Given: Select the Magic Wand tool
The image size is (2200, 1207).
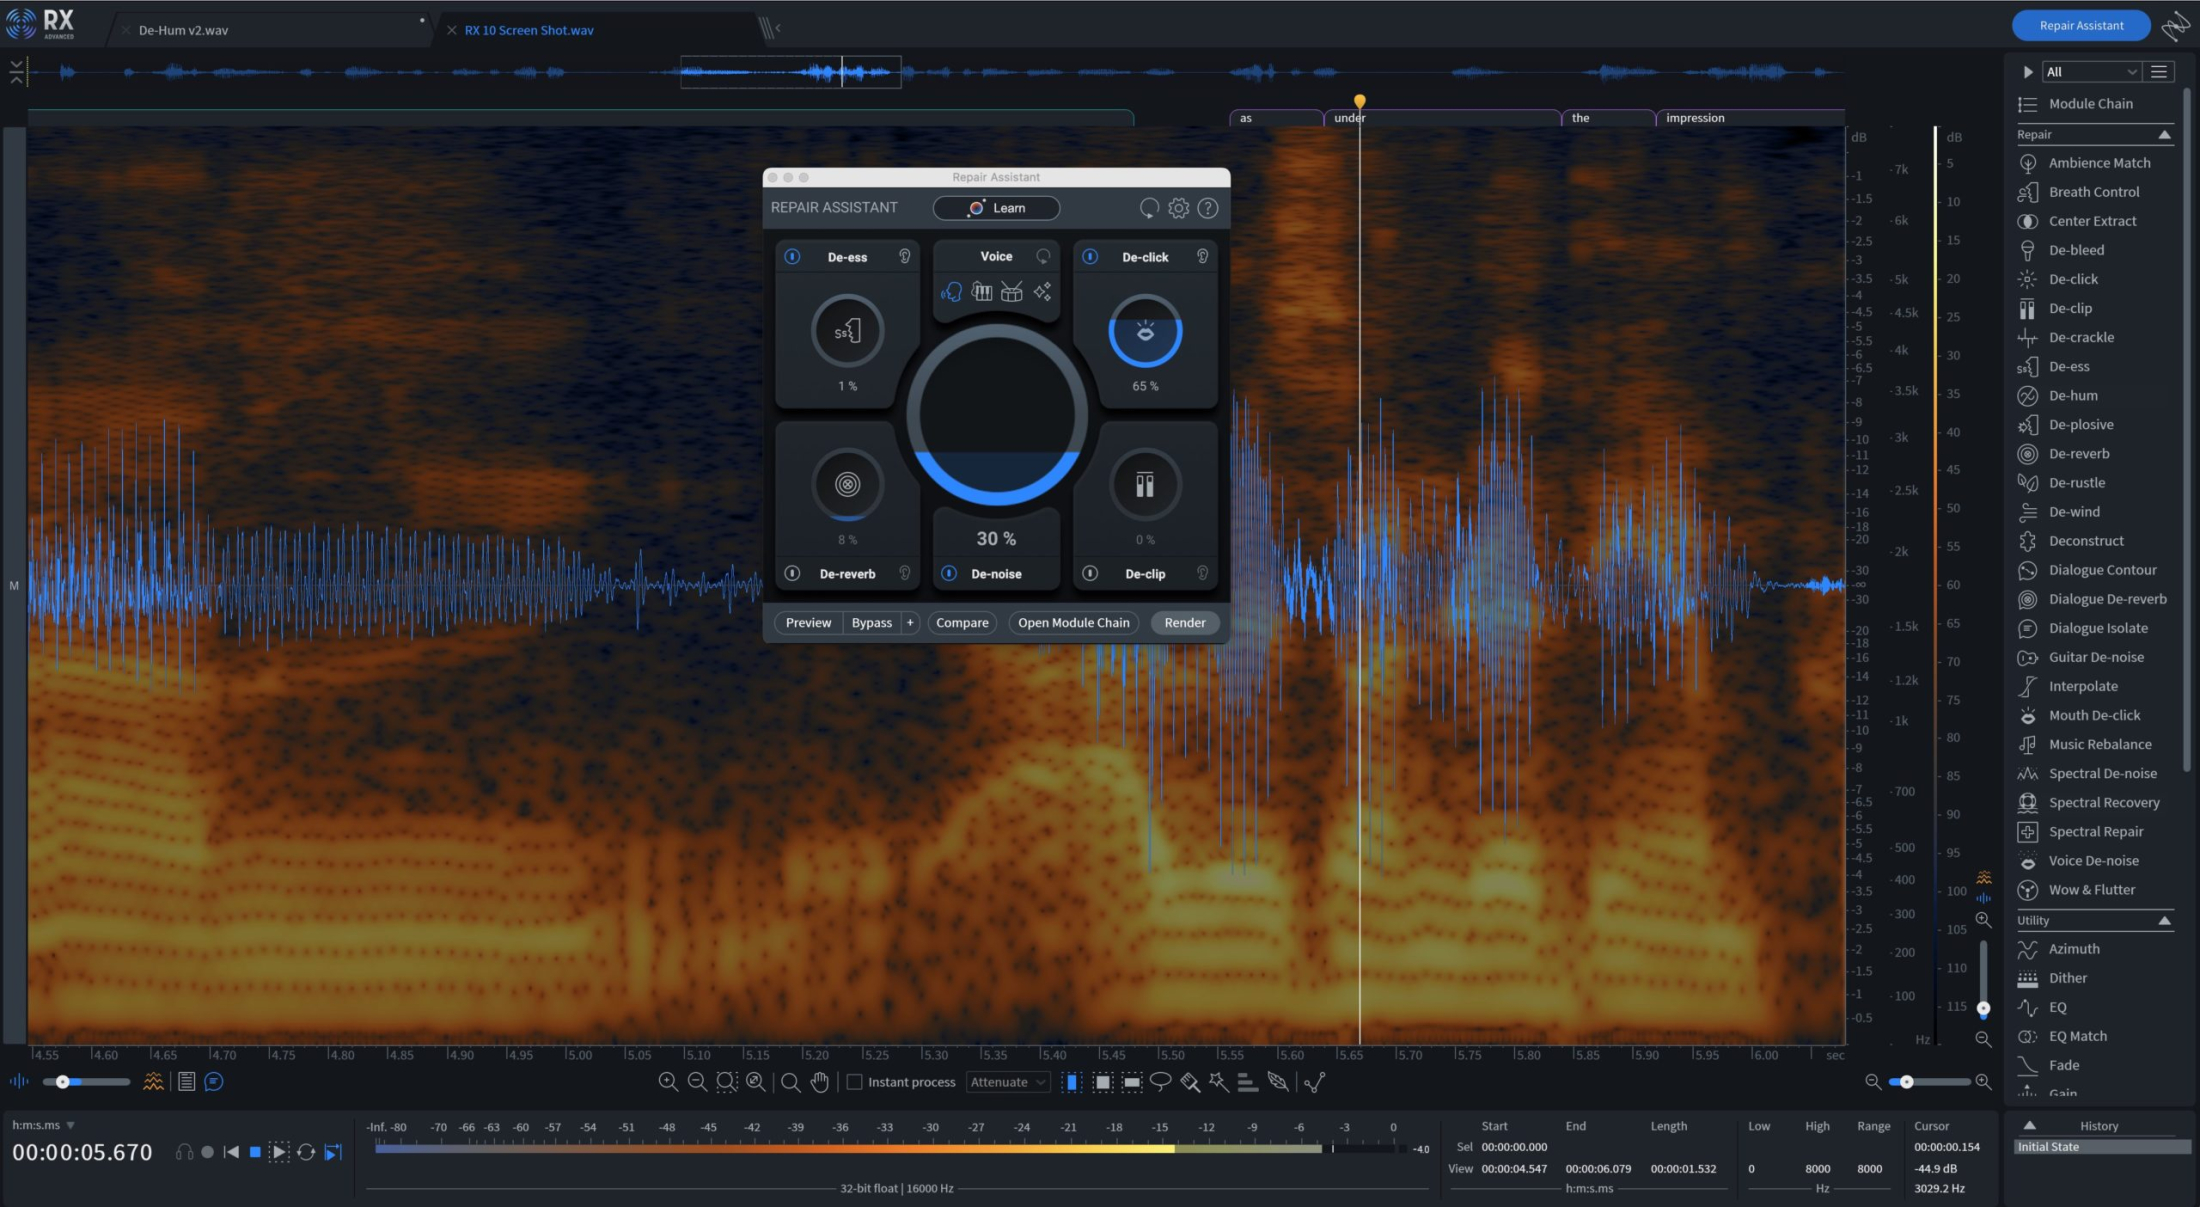Looking at the screenshot, I should 1218,1082.
